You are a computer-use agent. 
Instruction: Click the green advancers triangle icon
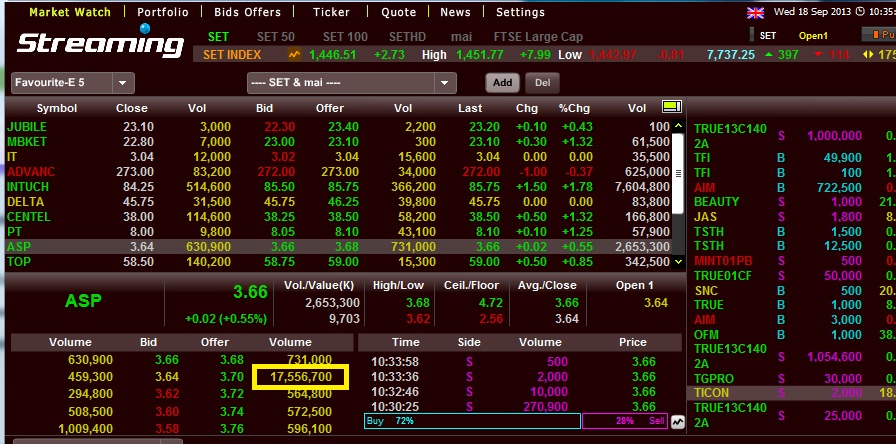click(x=769, y=55)
